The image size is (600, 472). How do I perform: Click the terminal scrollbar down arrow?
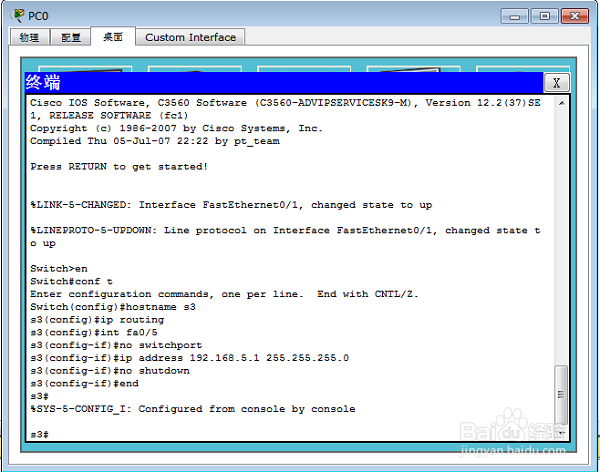click(x=561, y=433)
